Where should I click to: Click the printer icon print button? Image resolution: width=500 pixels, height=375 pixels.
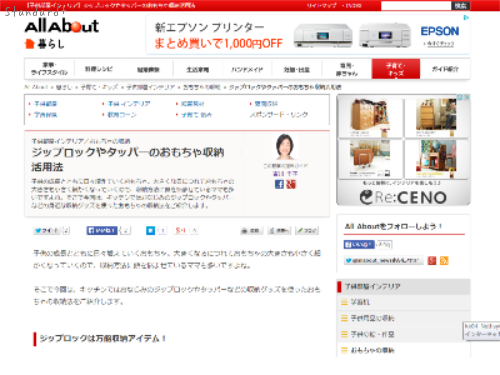[252, 231]
